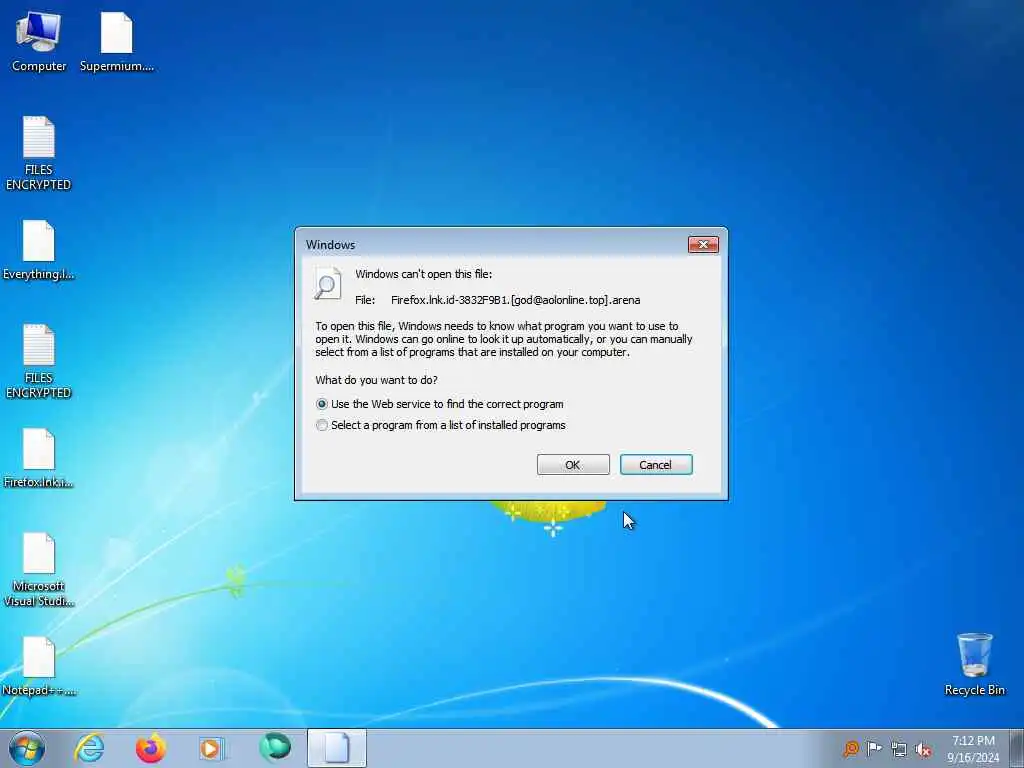Select the Notepad++ desktop file icon
This screenshot has width=1024, height=768.
click(39, 666)
